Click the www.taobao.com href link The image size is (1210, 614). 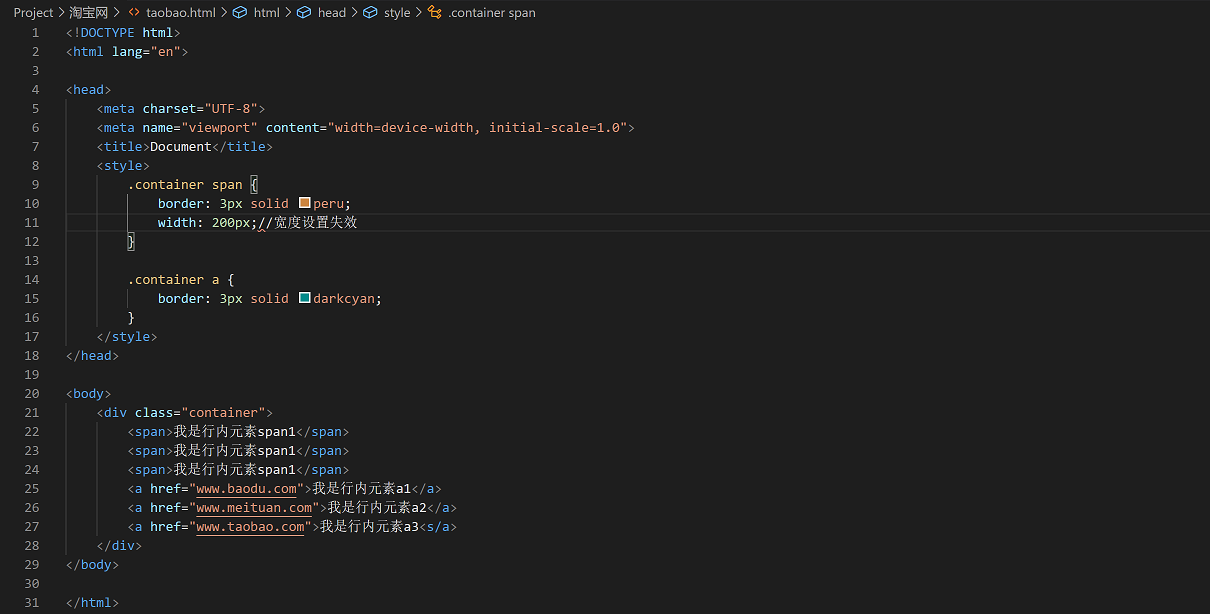point(250,527)
